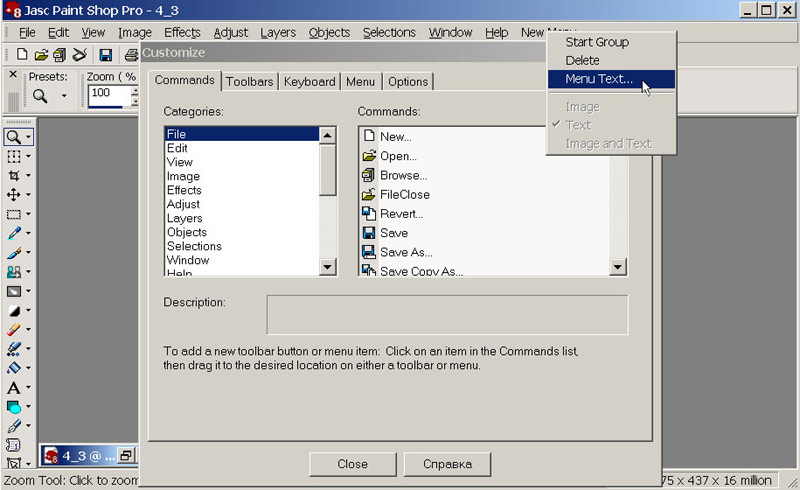
Task: Expand the Selection tool flyout arrow
Action: point(29,214)
